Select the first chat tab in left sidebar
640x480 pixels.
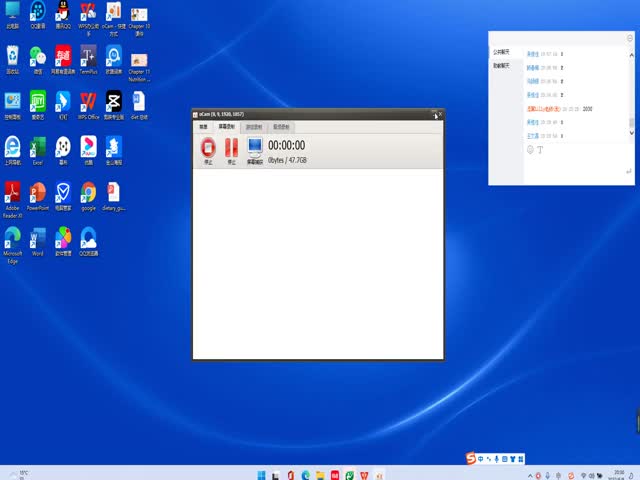tap(501, 51)
